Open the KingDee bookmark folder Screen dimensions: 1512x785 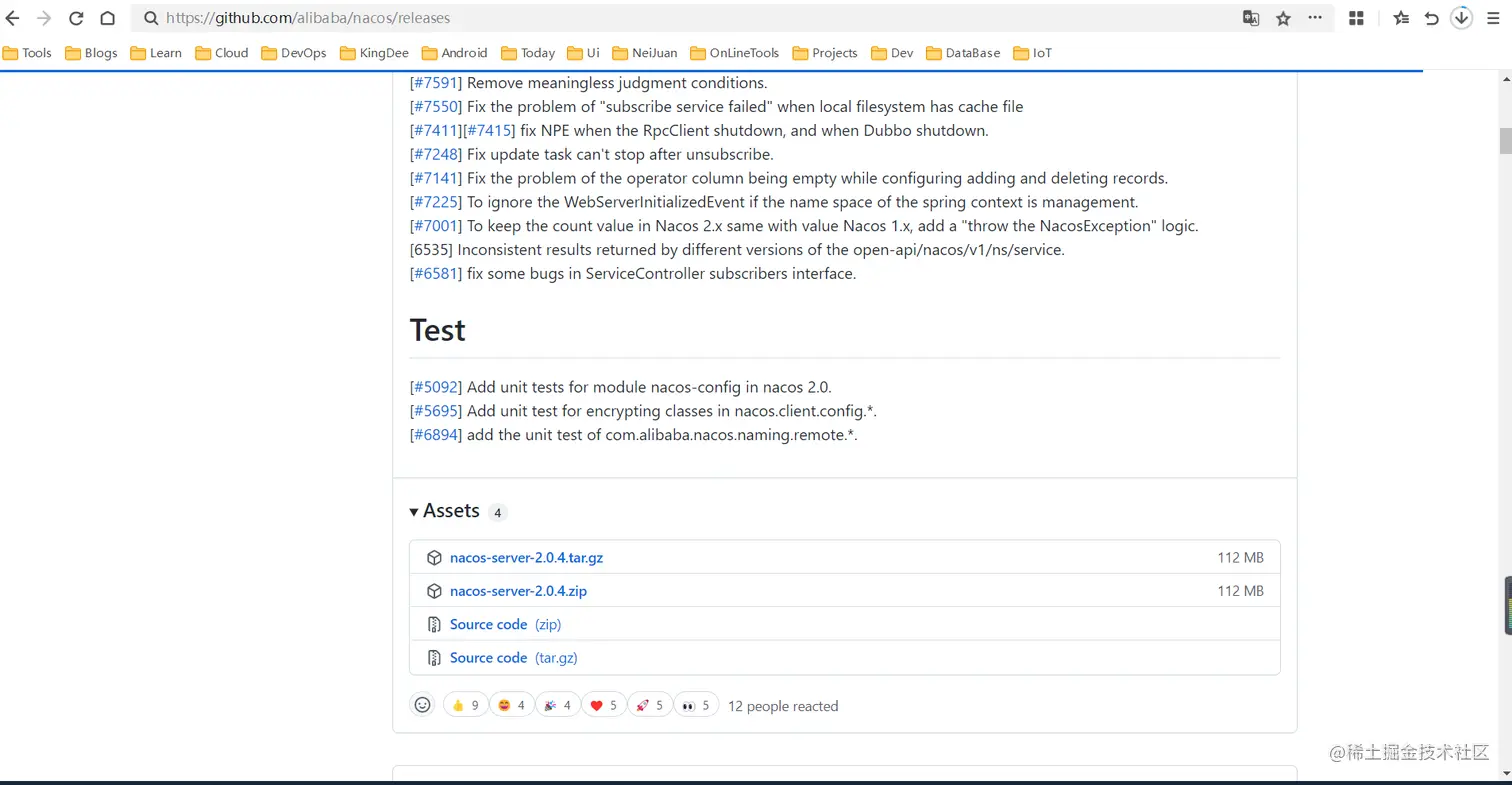375,53
